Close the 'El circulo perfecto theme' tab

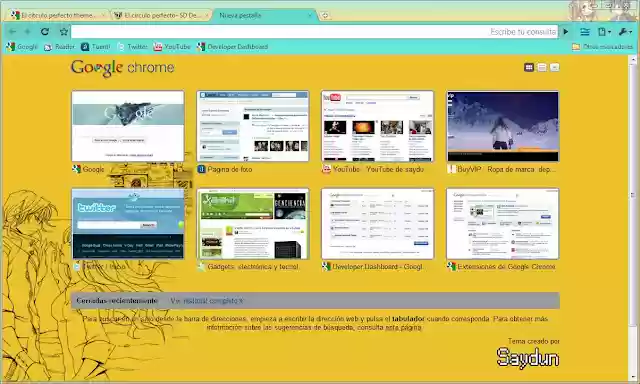tap(103, 16)
